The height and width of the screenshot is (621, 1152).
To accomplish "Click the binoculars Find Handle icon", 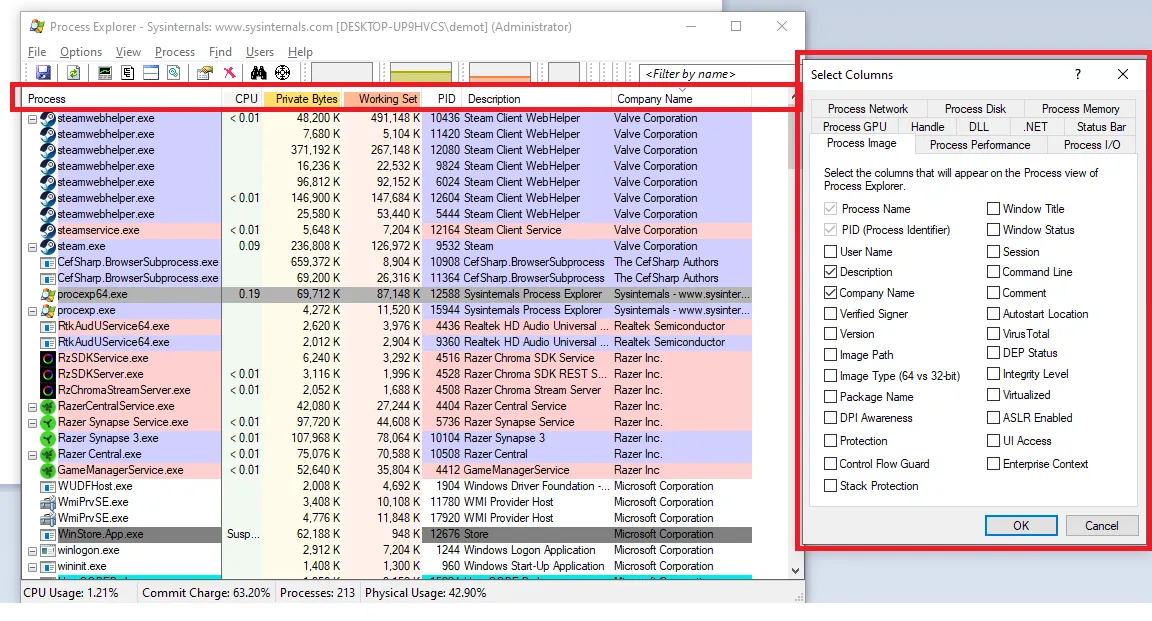I will coord(258,73).
